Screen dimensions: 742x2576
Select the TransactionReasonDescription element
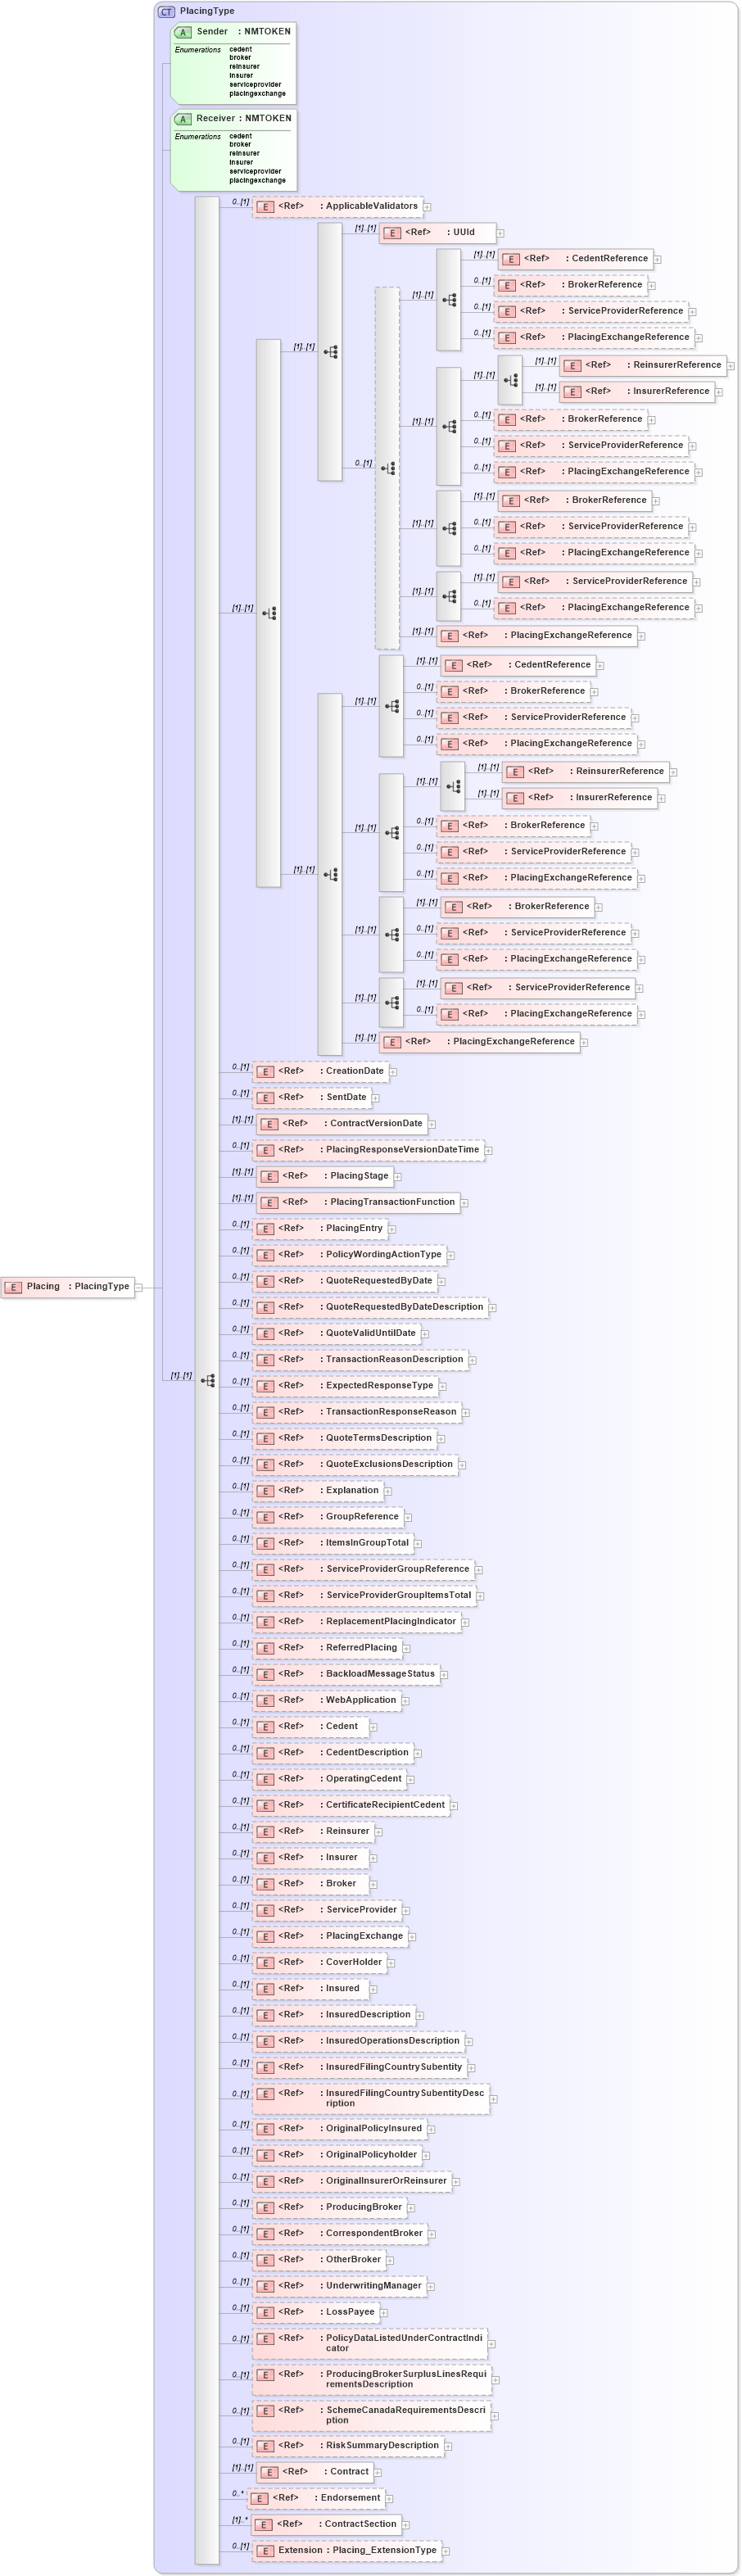(361, 1360)
